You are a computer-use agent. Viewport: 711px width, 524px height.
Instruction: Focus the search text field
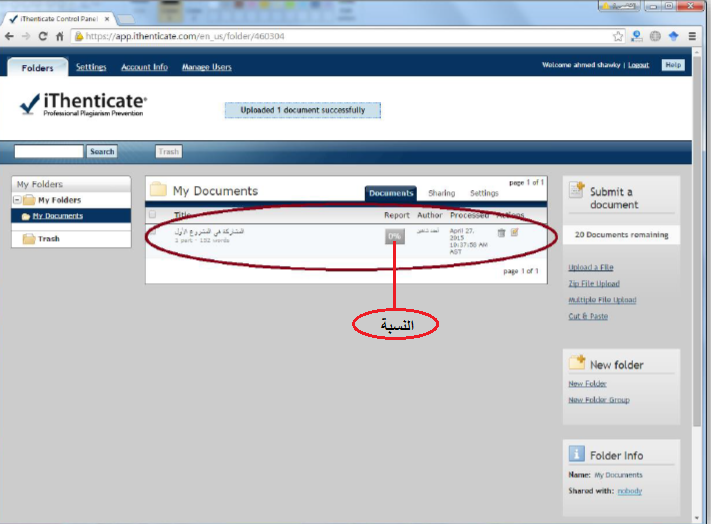[x=49, y=151]
